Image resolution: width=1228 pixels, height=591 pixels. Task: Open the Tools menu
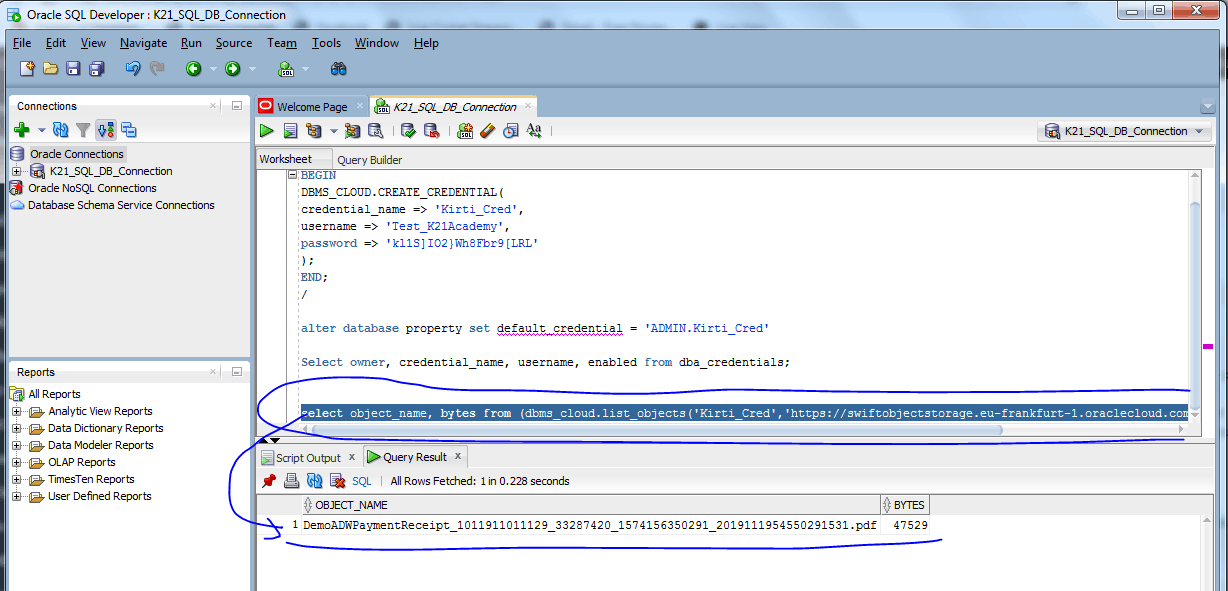coord(326,43)
